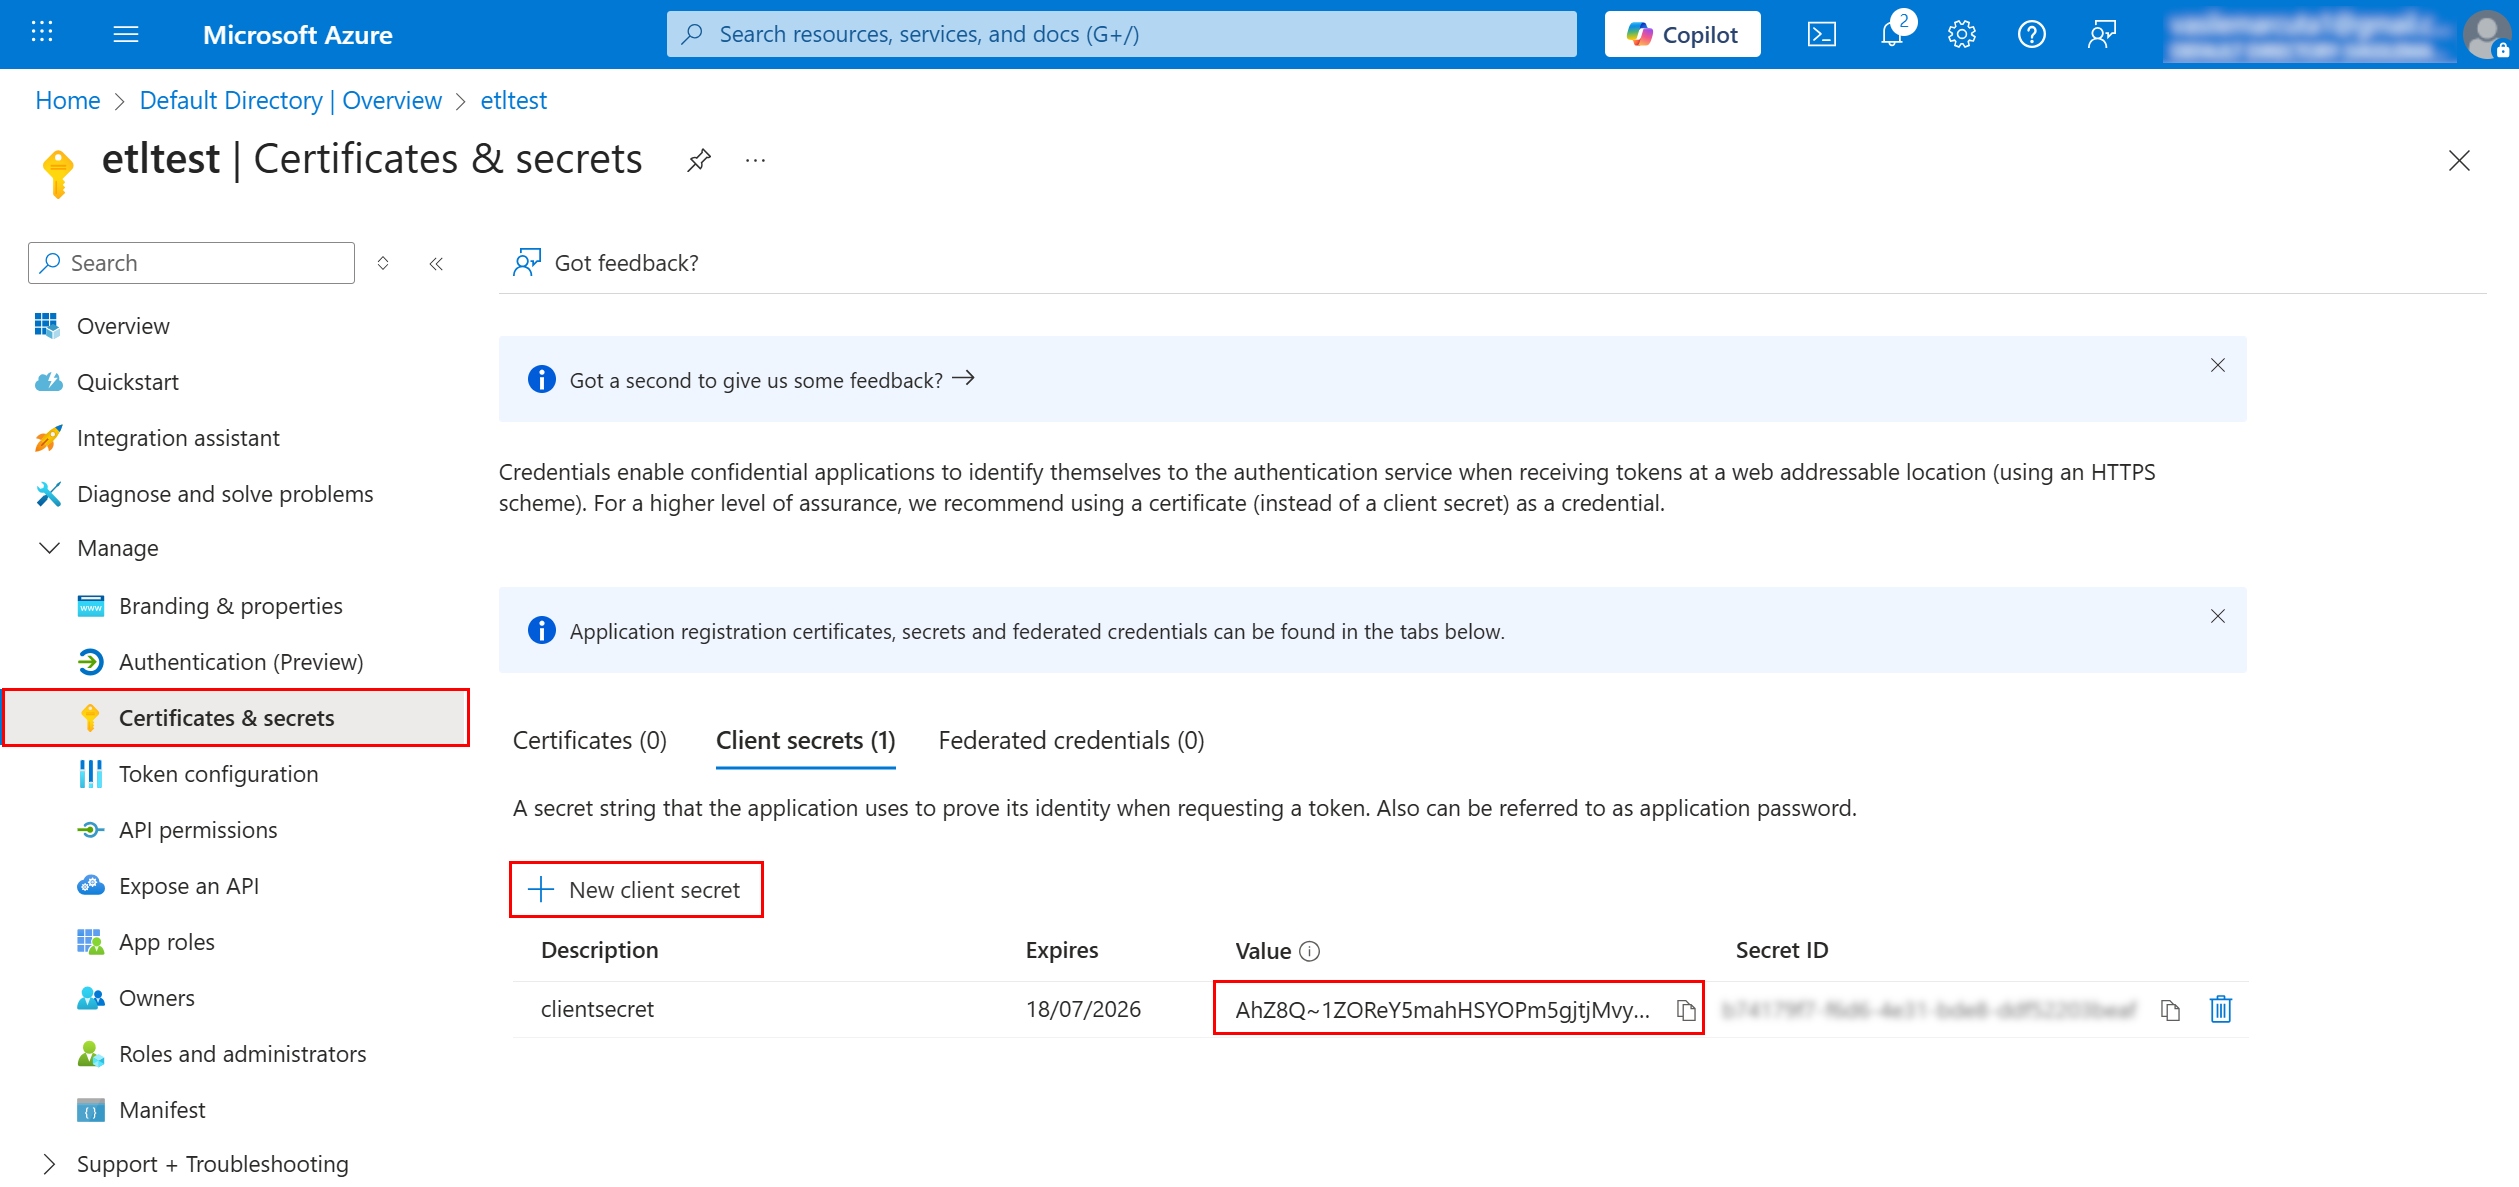The image size is (2519, 1187).
Task: Open the Copilot button
Action: (x=1682, y=35)
